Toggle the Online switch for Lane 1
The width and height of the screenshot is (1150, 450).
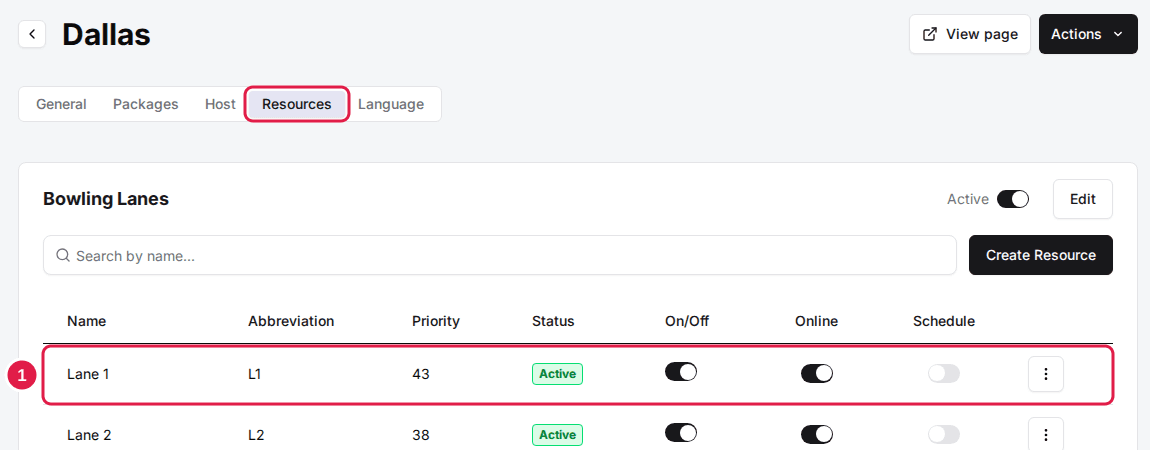[817, 374]
